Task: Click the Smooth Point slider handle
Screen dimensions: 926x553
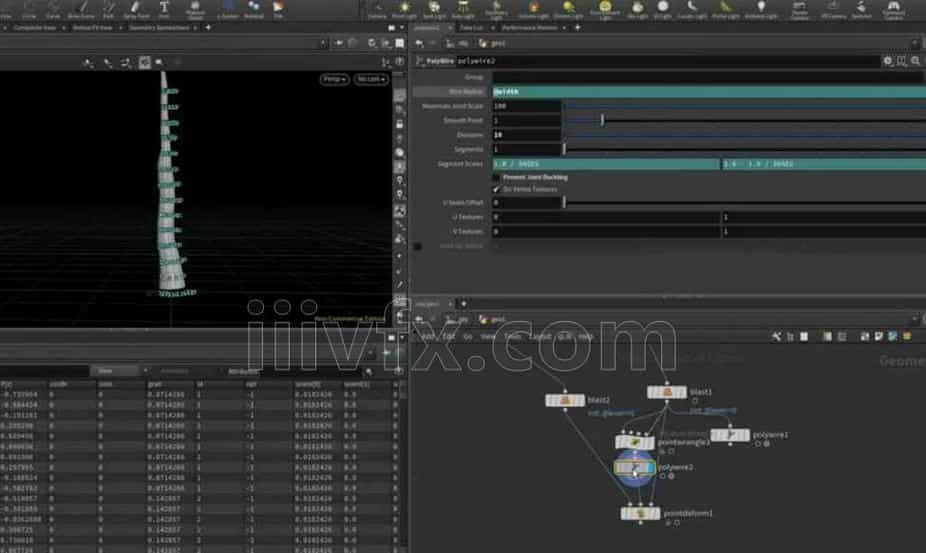Action: pos(602,120)
